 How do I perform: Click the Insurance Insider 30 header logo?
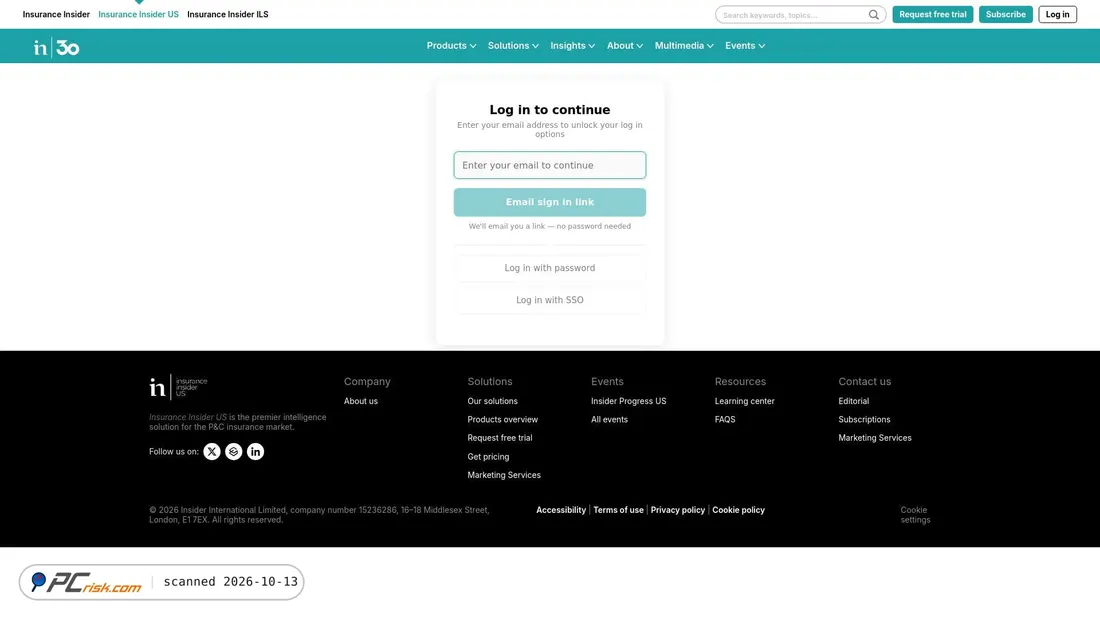point(57,47)
